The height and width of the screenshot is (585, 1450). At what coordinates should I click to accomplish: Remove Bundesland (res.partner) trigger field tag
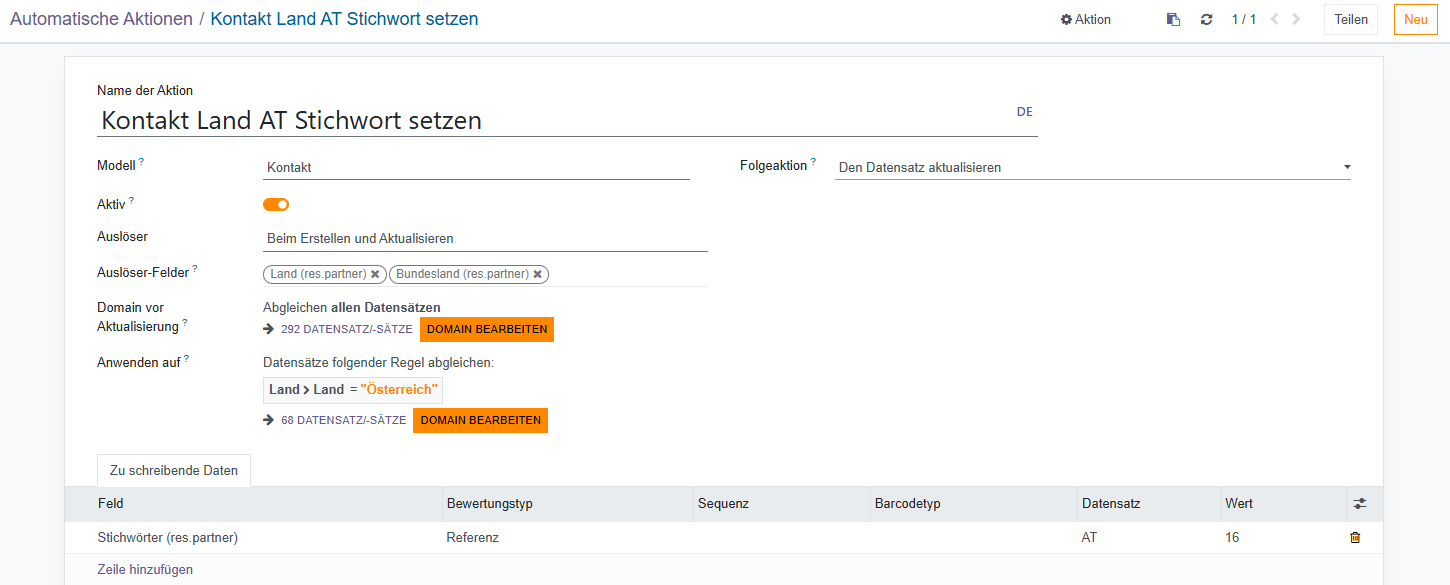(x=537, y=274)
